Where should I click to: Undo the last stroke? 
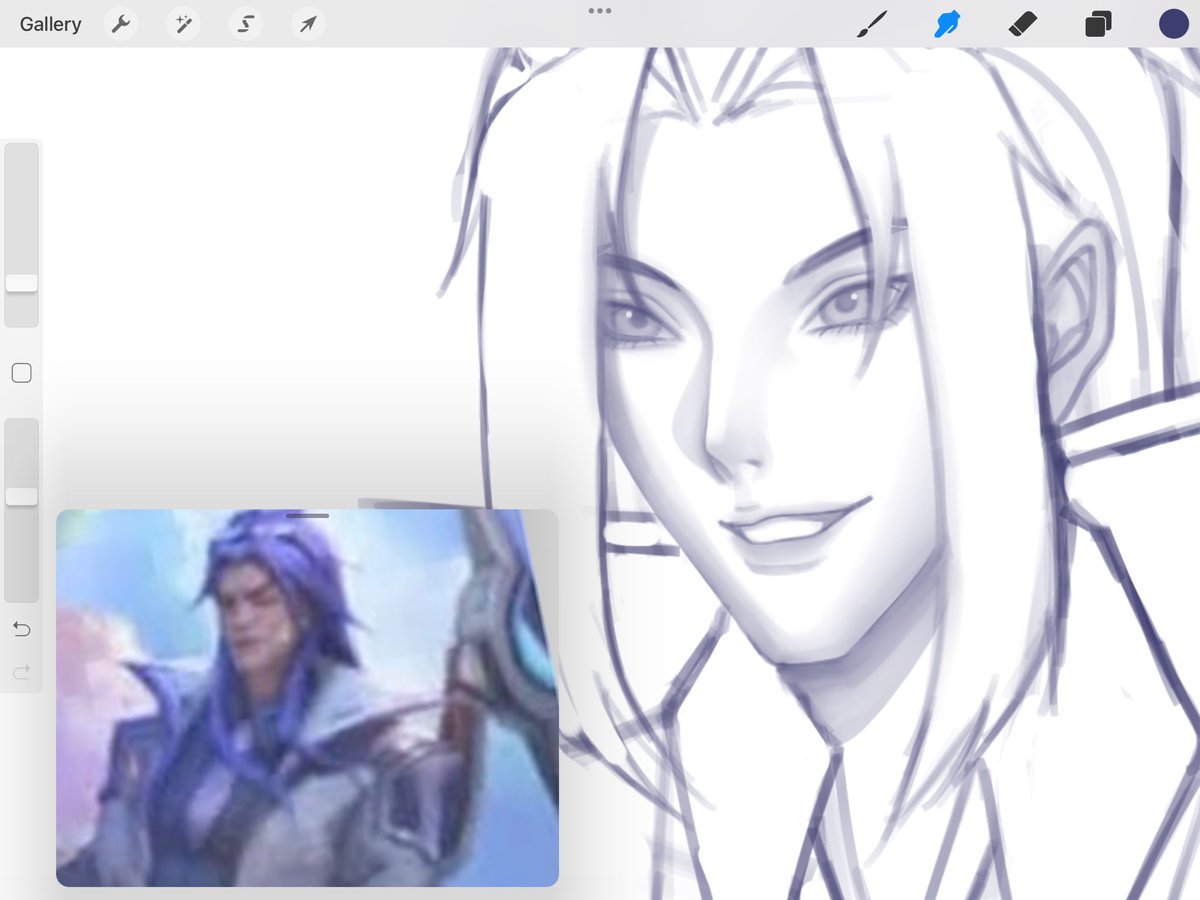[x=21, y=629]
